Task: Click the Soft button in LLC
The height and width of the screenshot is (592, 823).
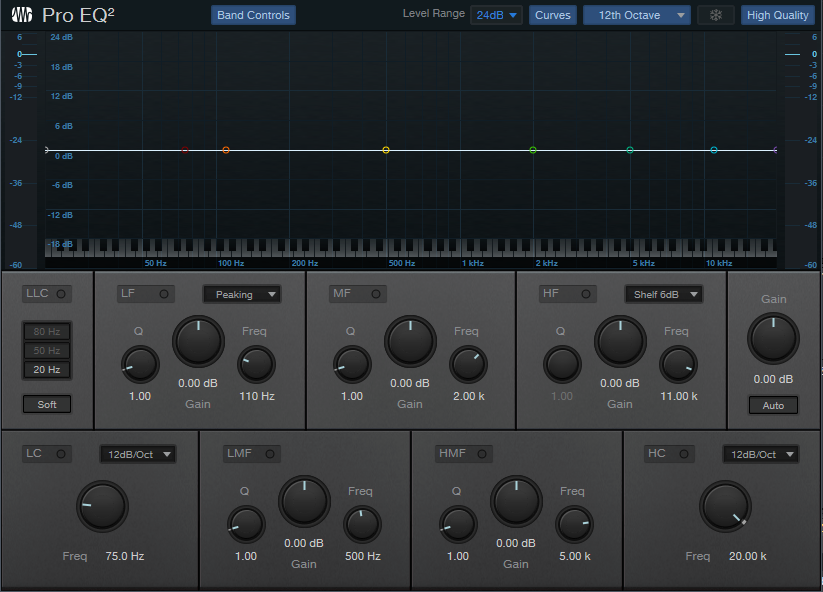Action: [47, 405]
